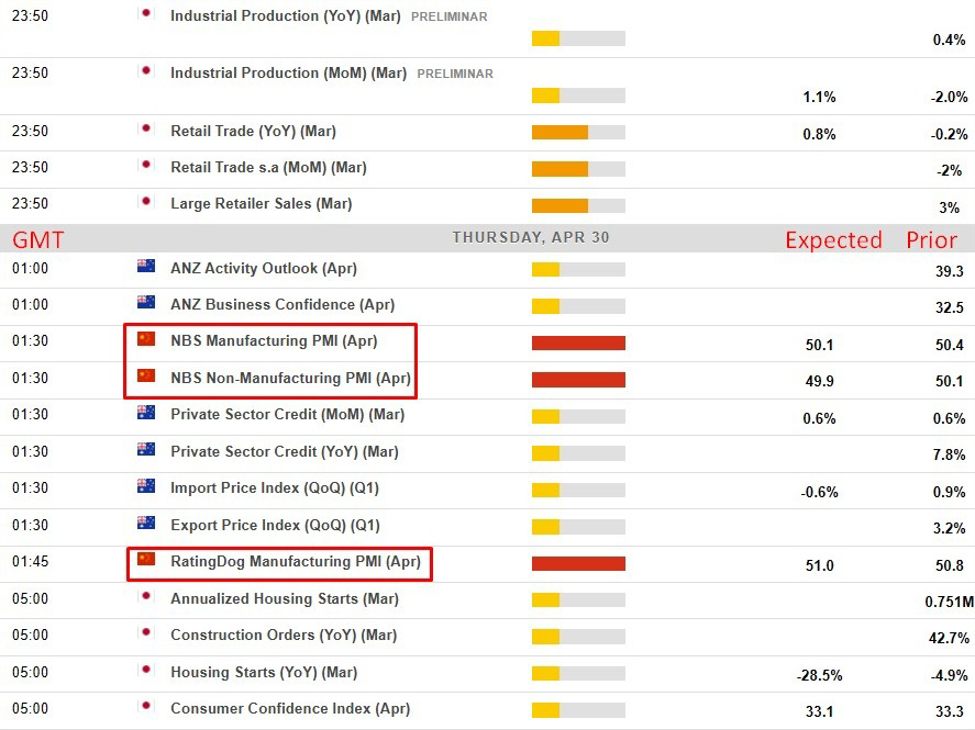Select the China flag next to NBS Manufacturing PMI

(x=146, y=340)
